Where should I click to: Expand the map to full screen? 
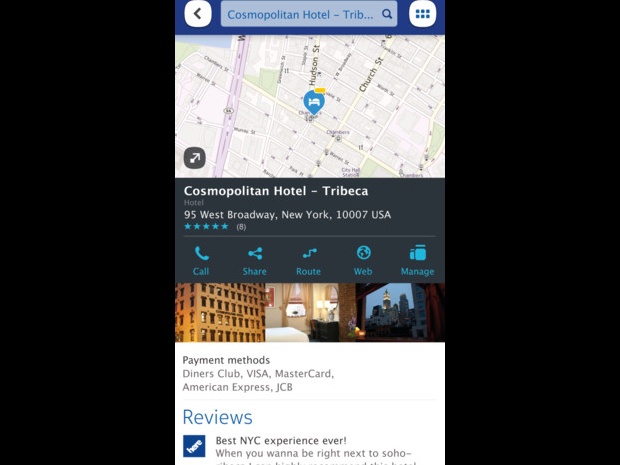(195, 158)
